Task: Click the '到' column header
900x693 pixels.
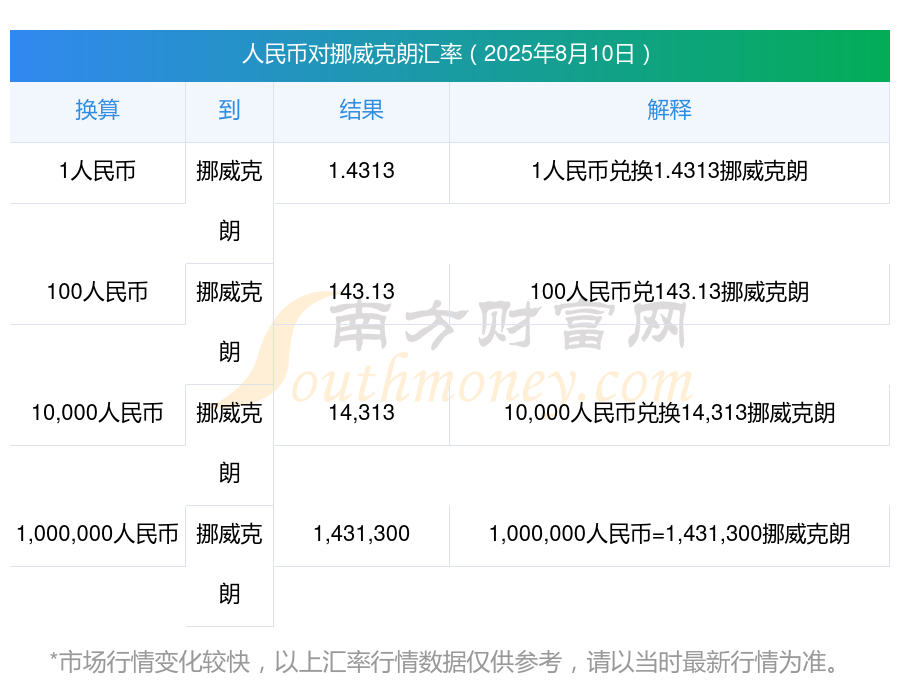Action: [229, 110]
